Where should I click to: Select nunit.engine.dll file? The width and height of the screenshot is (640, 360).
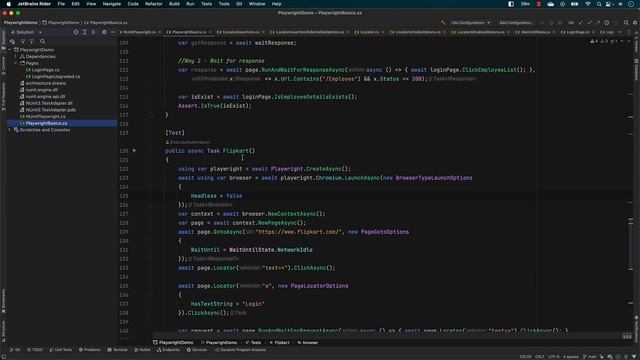pos(41,90)
